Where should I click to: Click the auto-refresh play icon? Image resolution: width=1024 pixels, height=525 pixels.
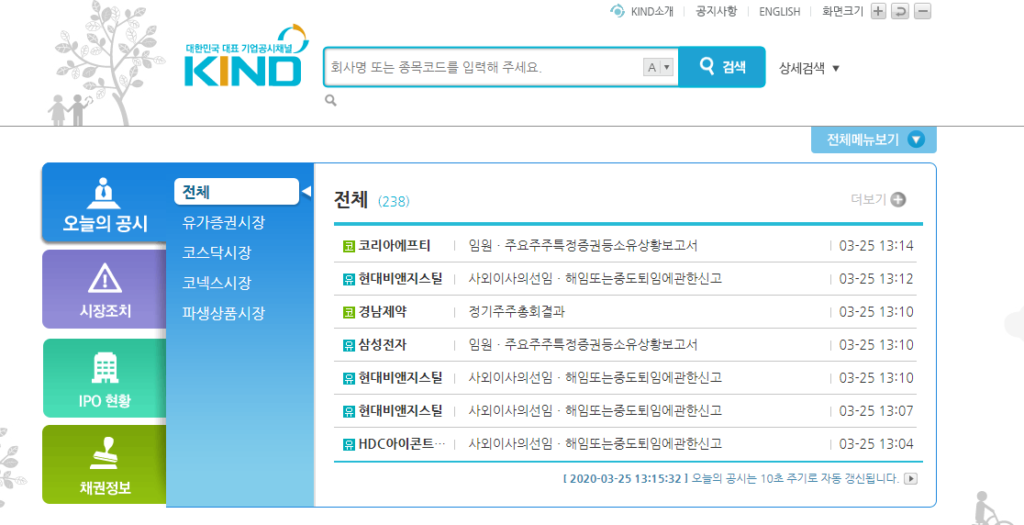pyautogui.click(x=910, y=479)
